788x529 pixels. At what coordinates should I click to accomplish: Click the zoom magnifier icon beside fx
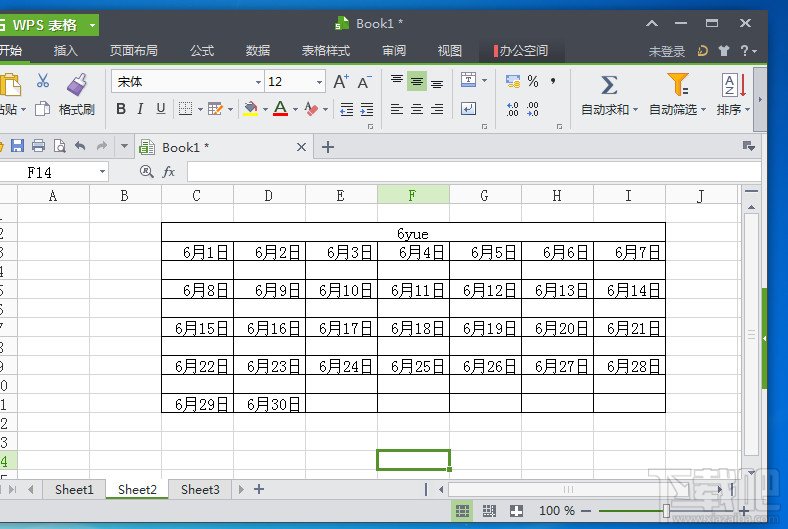[146, 172]
